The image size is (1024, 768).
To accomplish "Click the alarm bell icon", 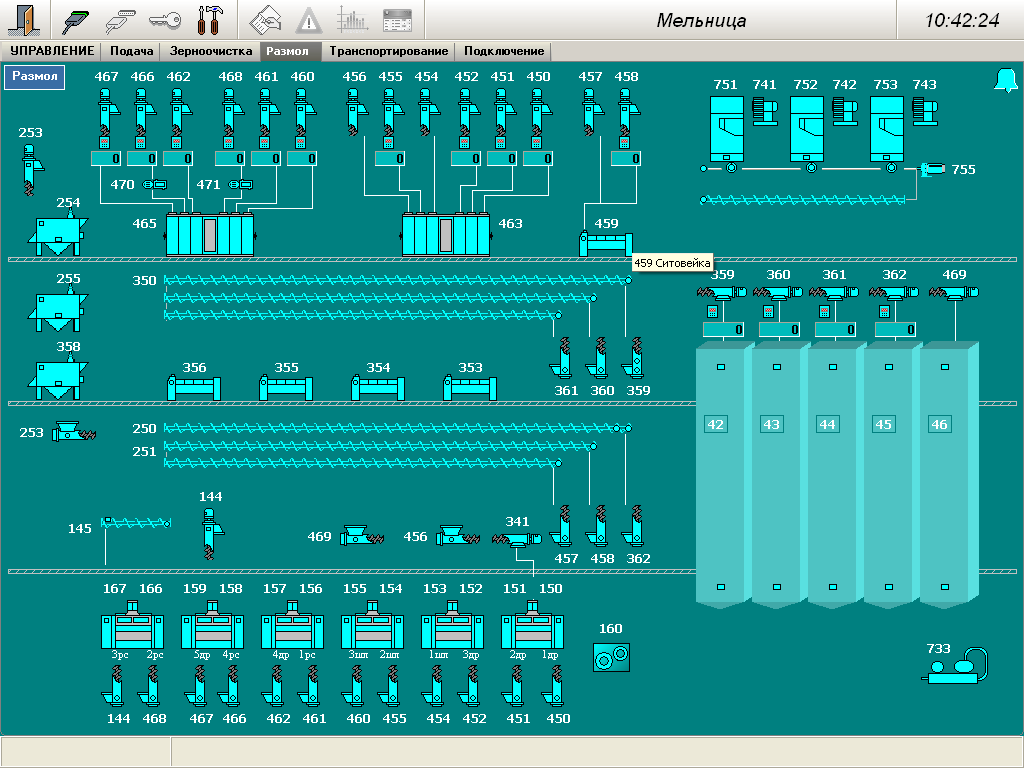I will [1004, 82].
